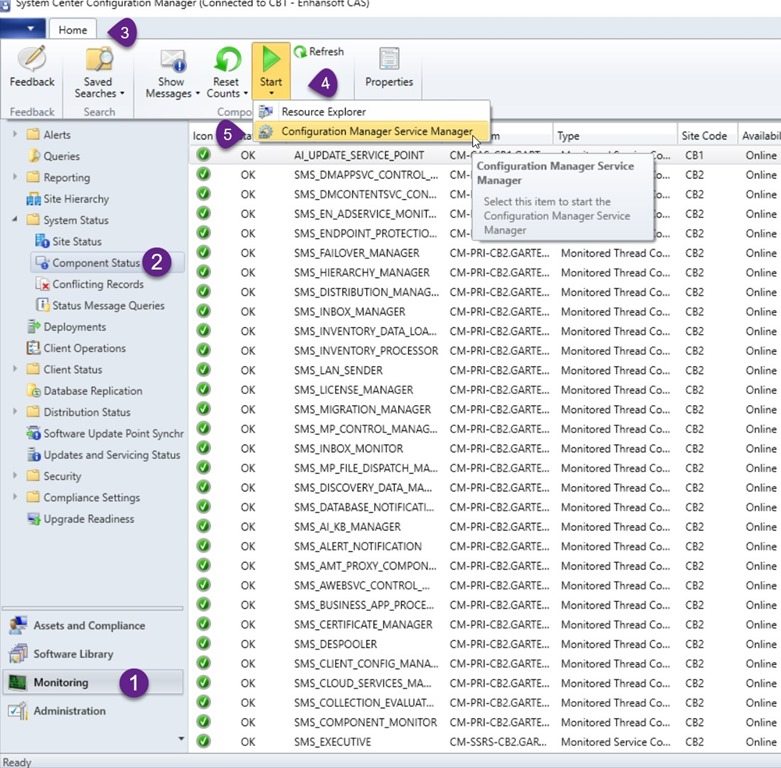
Task: Open the Properties ribbon icon
Action: coord(389,62)
